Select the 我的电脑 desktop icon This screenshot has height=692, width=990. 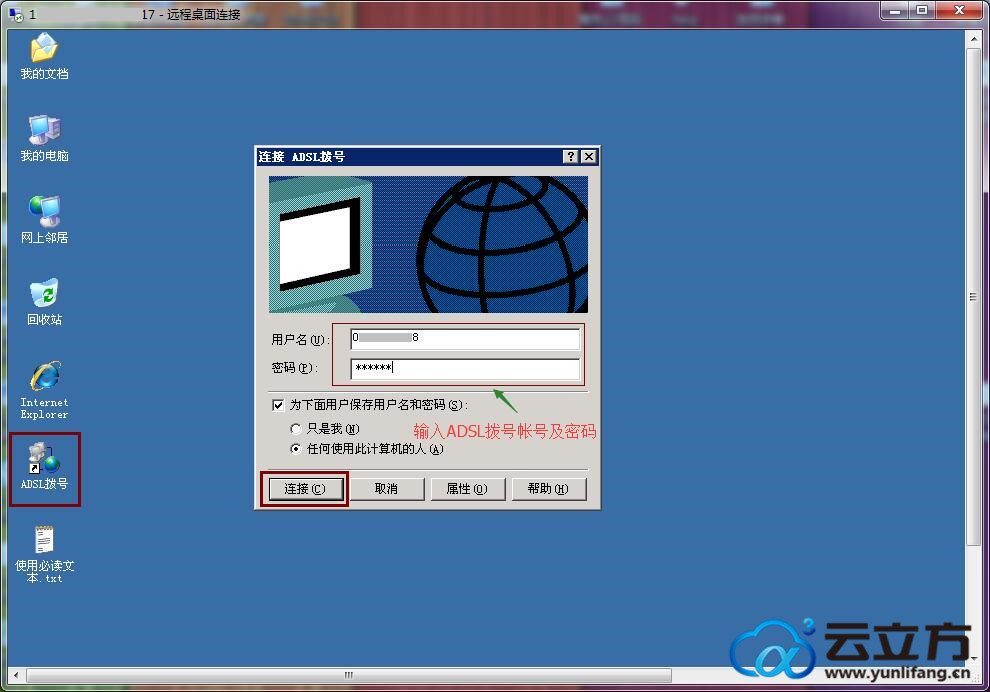point(44,138)
